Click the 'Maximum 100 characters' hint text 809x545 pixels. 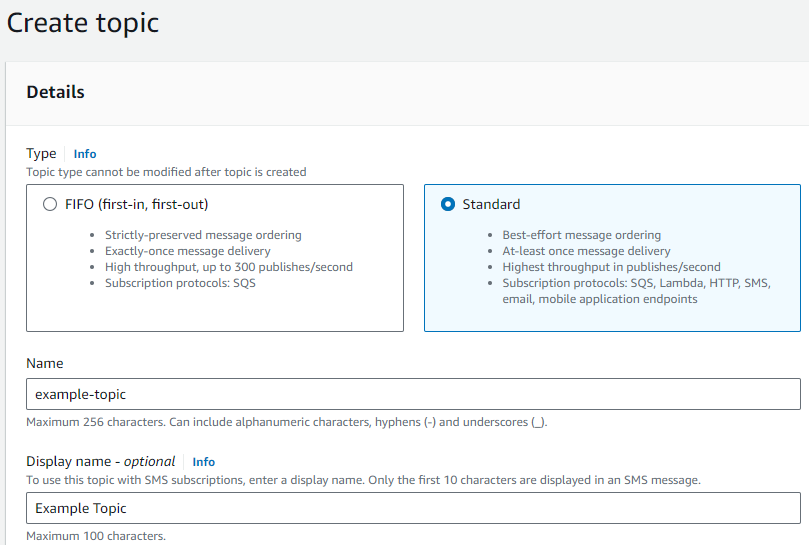[96, 536]
